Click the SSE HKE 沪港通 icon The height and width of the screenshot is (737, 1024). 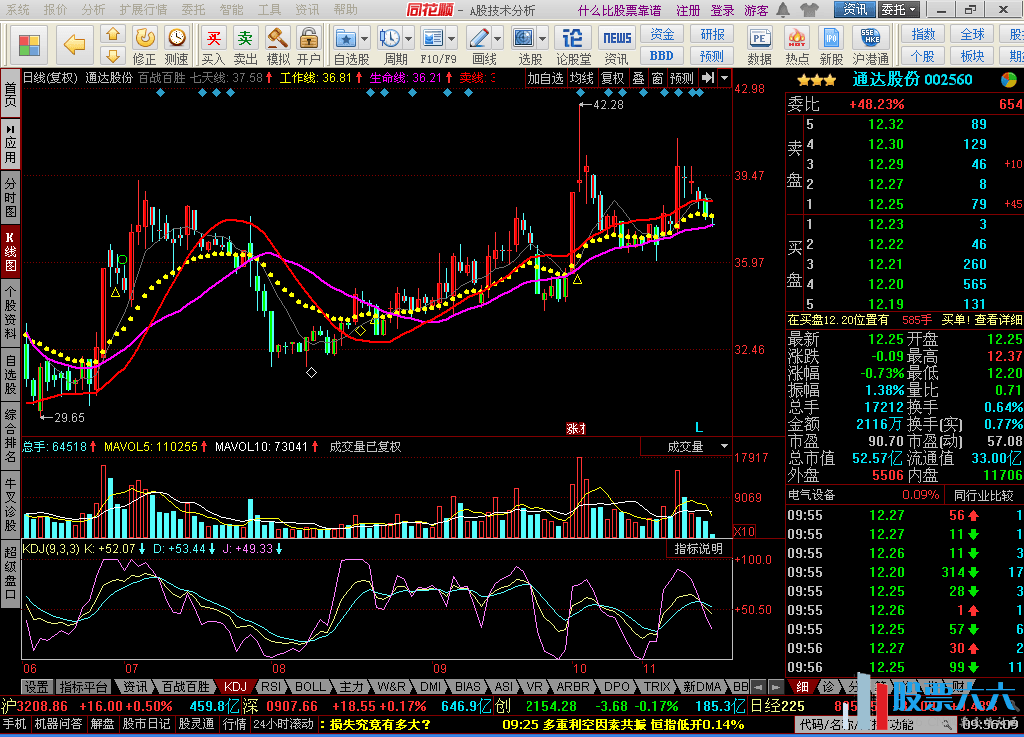coord(870,39)
